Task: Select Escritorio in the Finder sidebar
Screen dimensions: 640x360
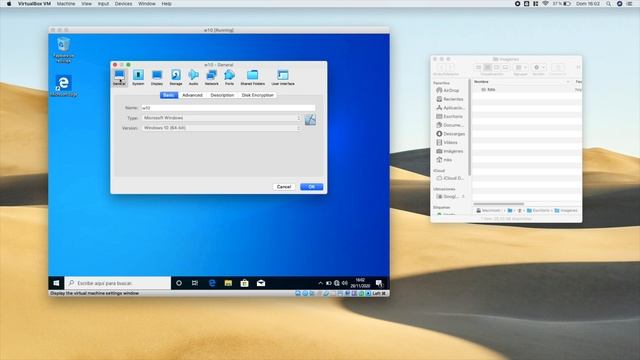Action: coord(450,116)
